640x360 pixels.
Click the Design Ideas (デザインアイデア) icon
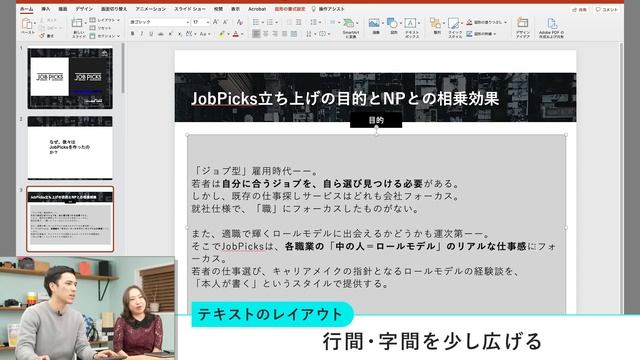[x=522, y=23]
